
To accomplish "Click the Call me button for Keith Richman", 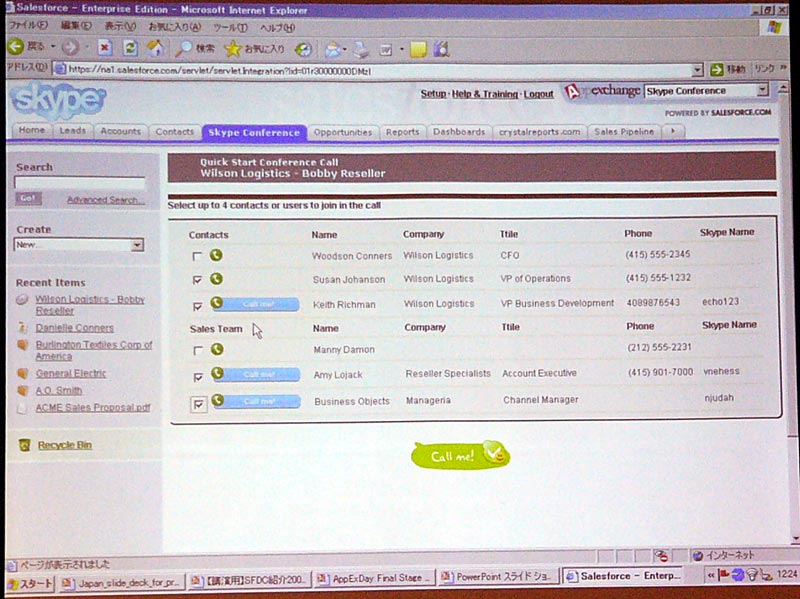I will click(x=260, y=304).
